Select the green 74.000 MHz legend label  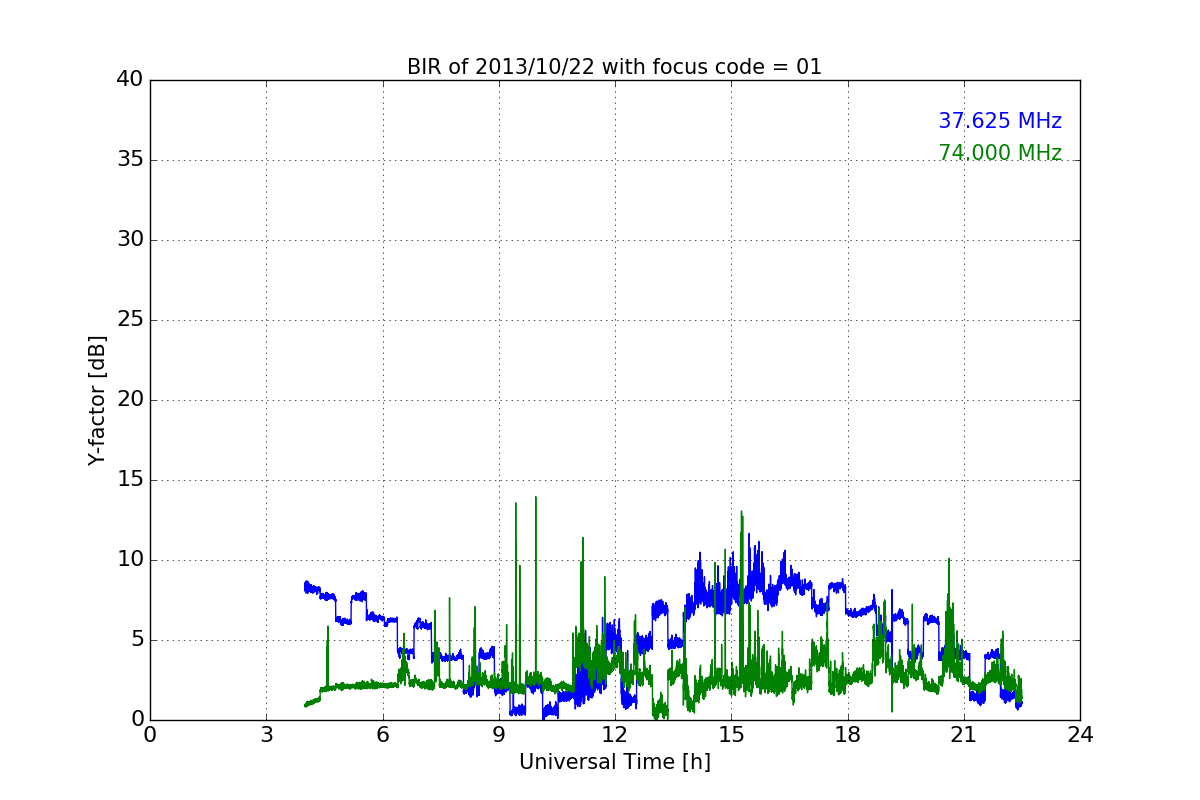point(1000,153)
